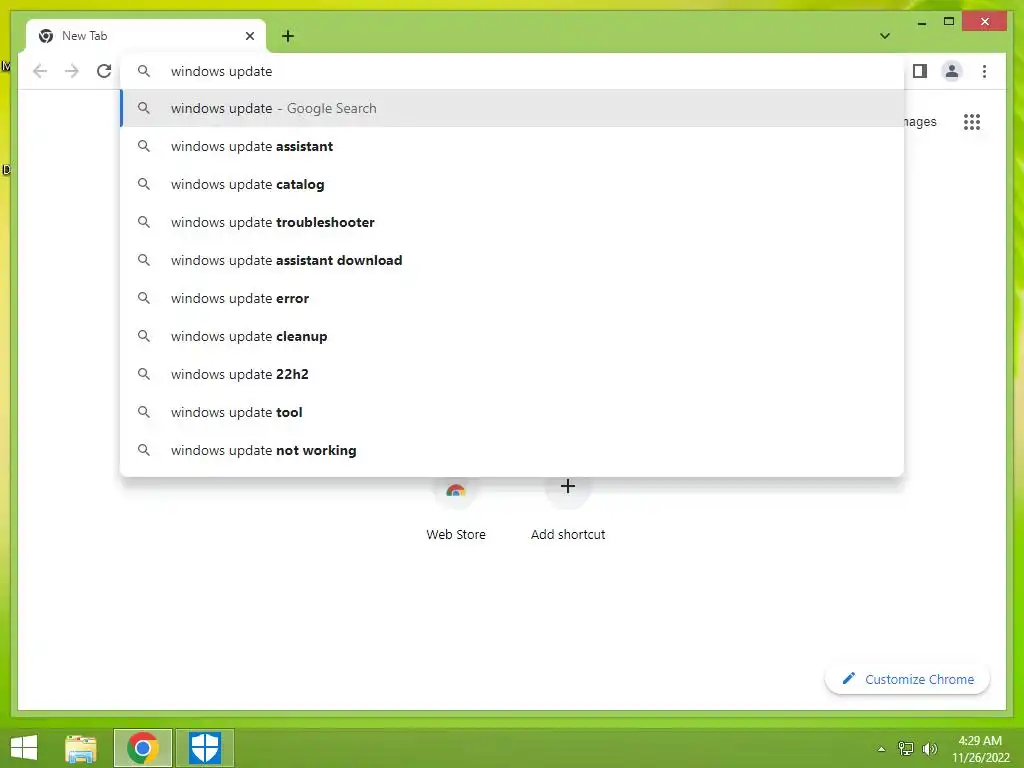Select the New Tab tab
This screenshot has width=1024, height=768.
(146, 36)
